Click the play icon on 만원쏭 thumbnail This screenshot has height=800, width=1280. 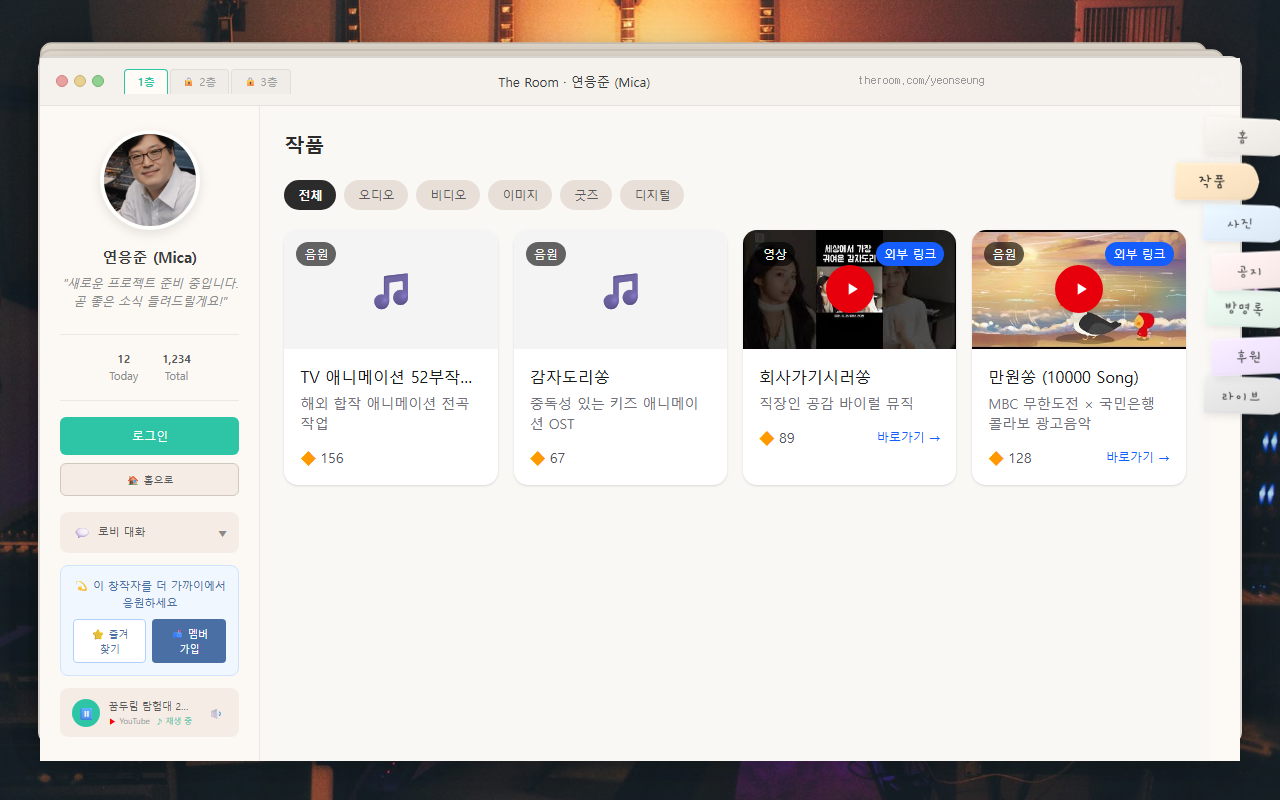(x=1078, y=289)
